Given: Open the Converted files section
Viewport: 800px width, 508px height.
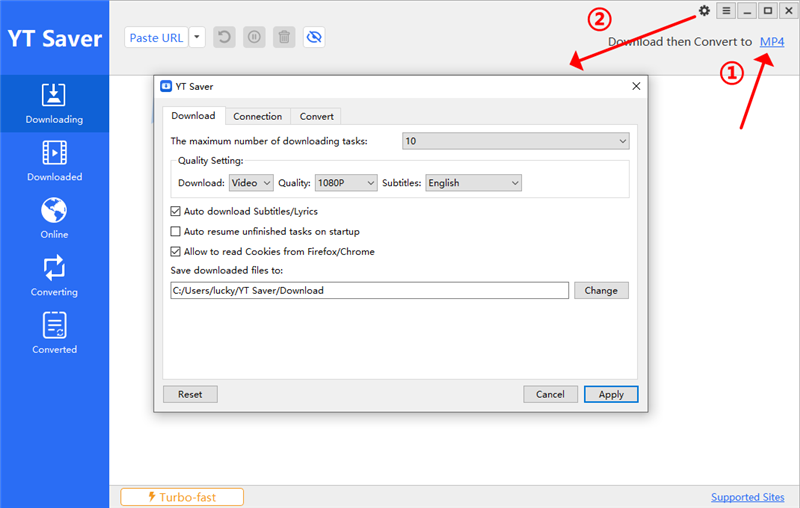Looking at the screenshot, I should click(x=54, y=334).
